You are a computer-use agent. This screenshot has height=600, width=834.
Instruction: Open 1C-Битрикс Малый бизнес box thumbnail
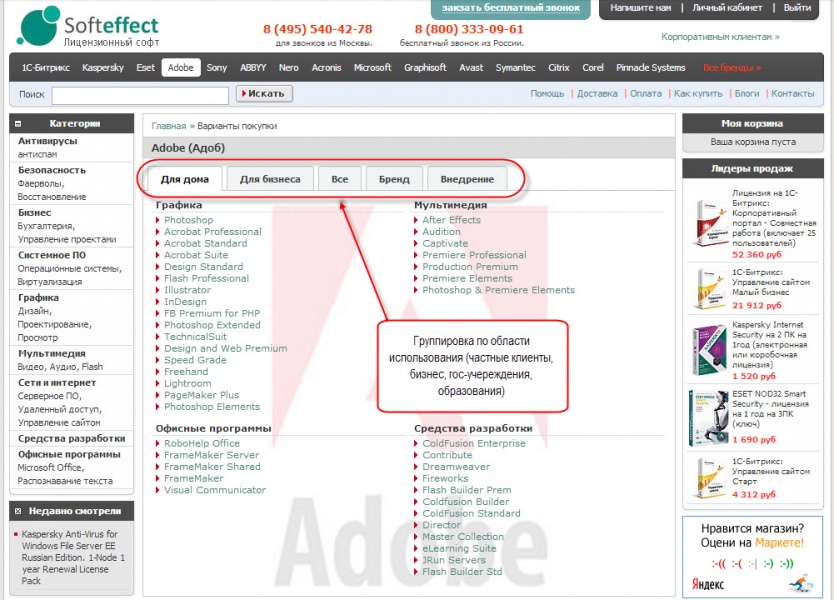point(710,289)
